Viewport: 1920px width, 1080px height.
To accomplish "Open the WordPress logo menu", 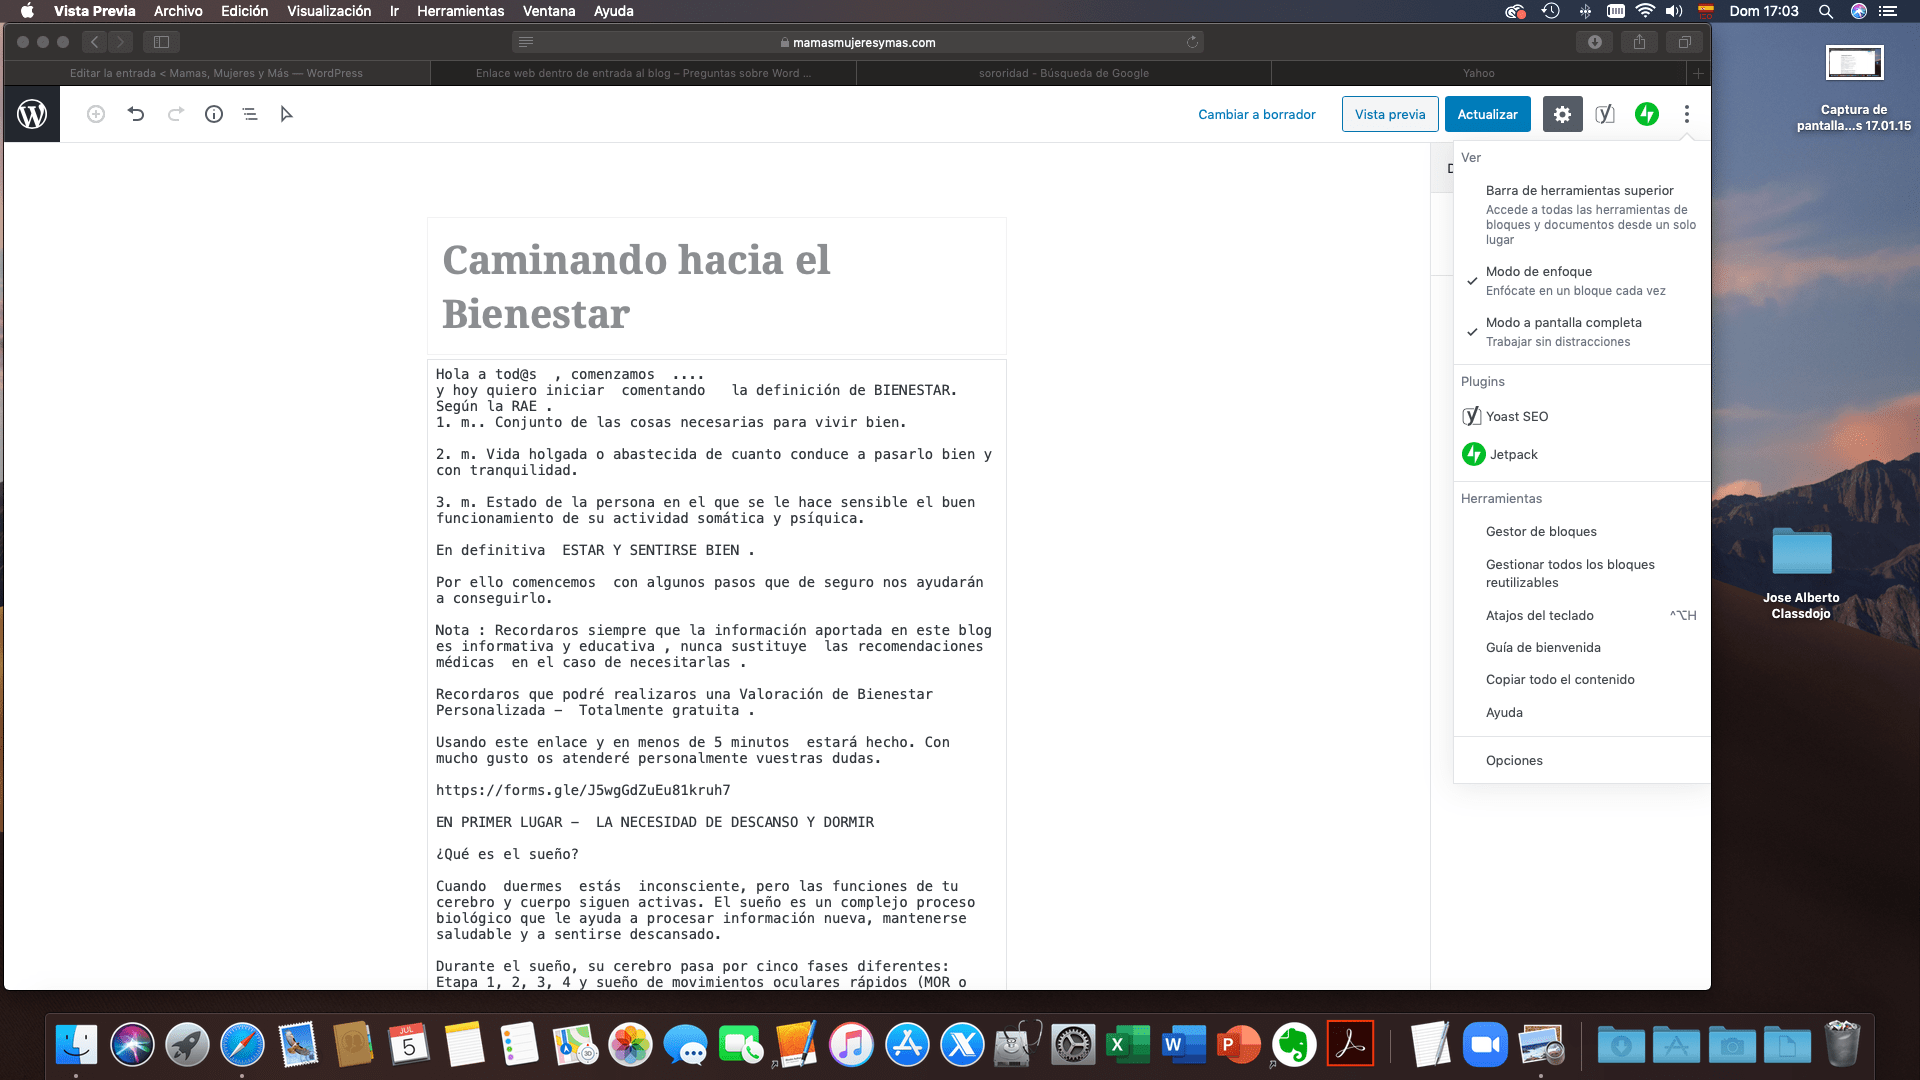I will (x=32, y=114).
